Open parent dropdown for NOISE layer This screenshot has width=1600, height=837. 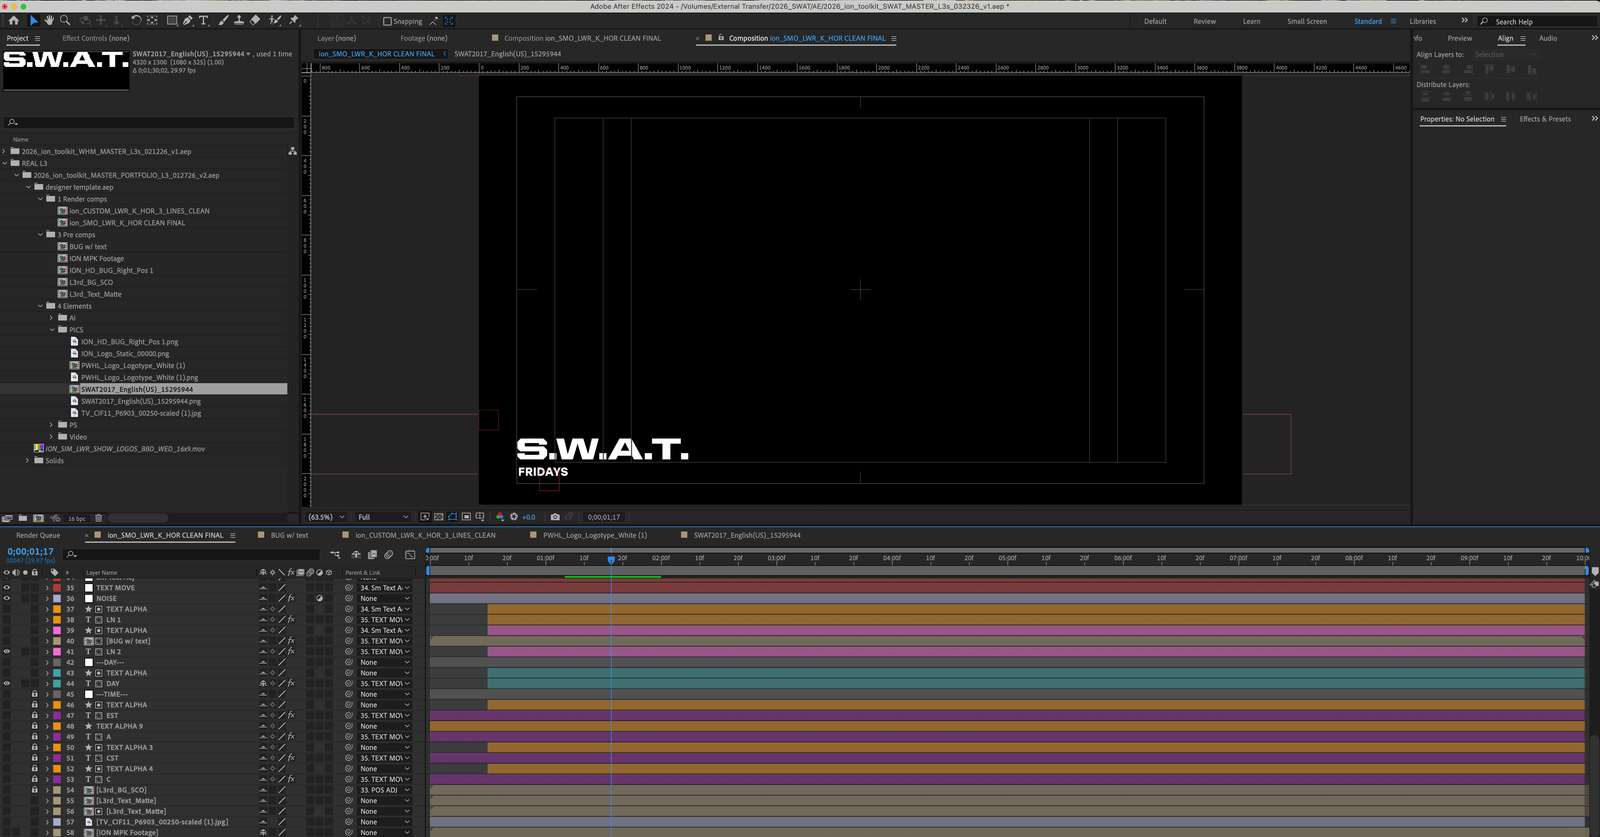(x=385, y=598)
